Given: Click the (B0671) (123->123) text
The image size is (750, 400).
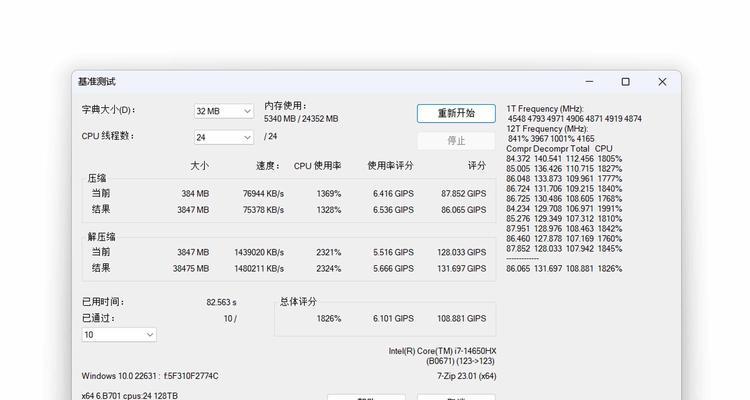Looking at the screenshot, I should point(460,361).
